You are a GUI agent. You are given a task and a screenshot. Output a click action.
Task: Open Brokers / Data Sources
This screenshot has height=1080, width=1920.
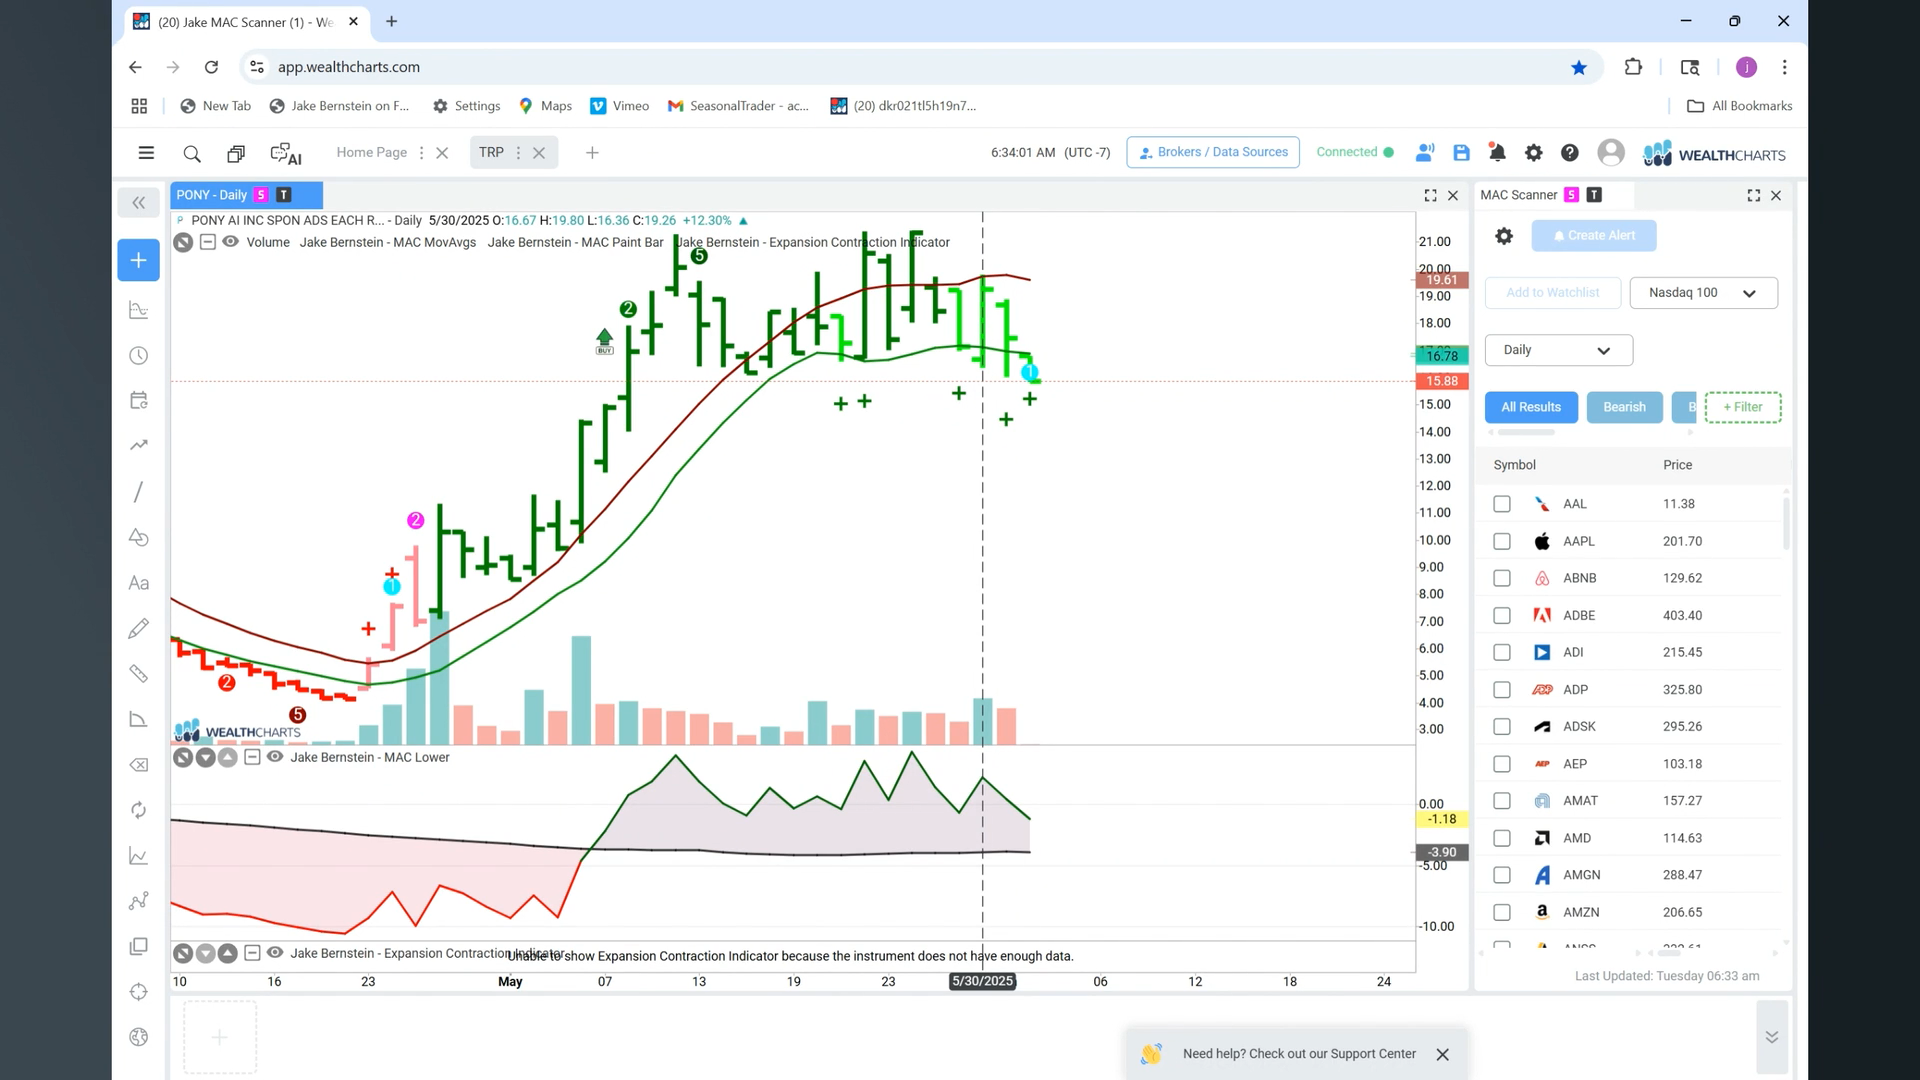coord(1212,152)
